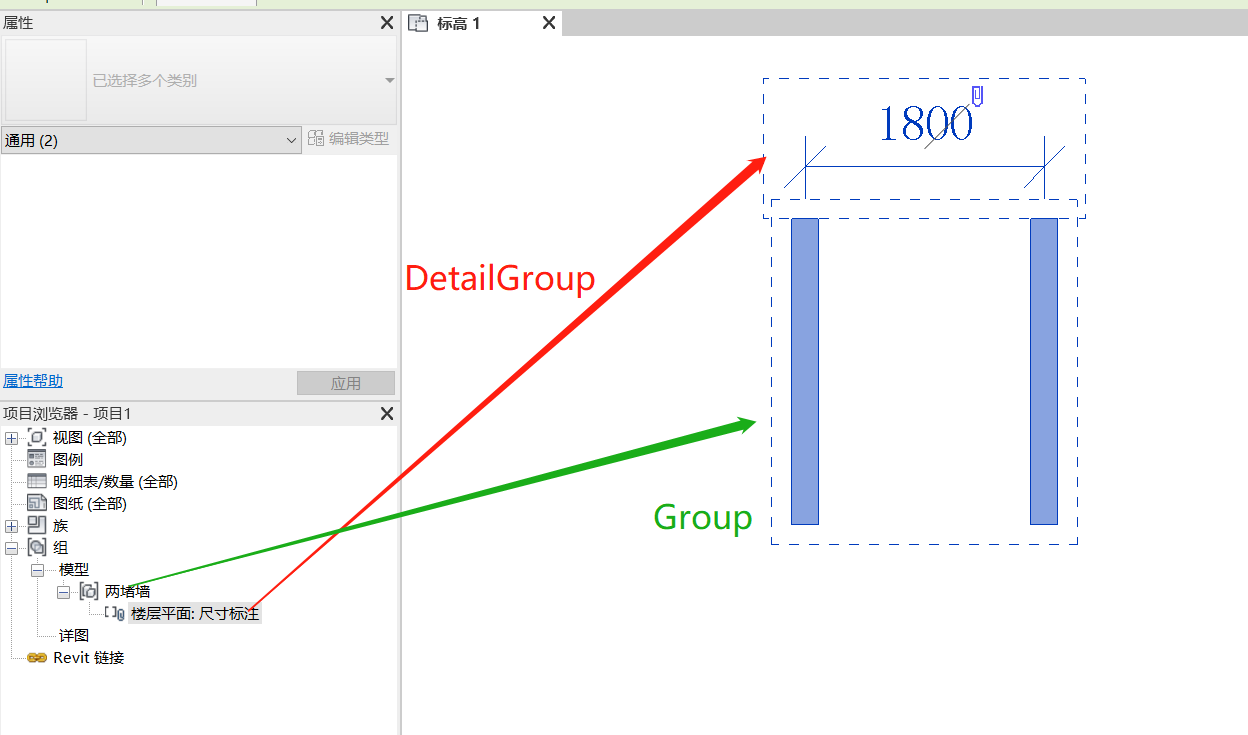
Task: Open the 已选择多个类别 type selector dropdown
Action: [390, 80]
